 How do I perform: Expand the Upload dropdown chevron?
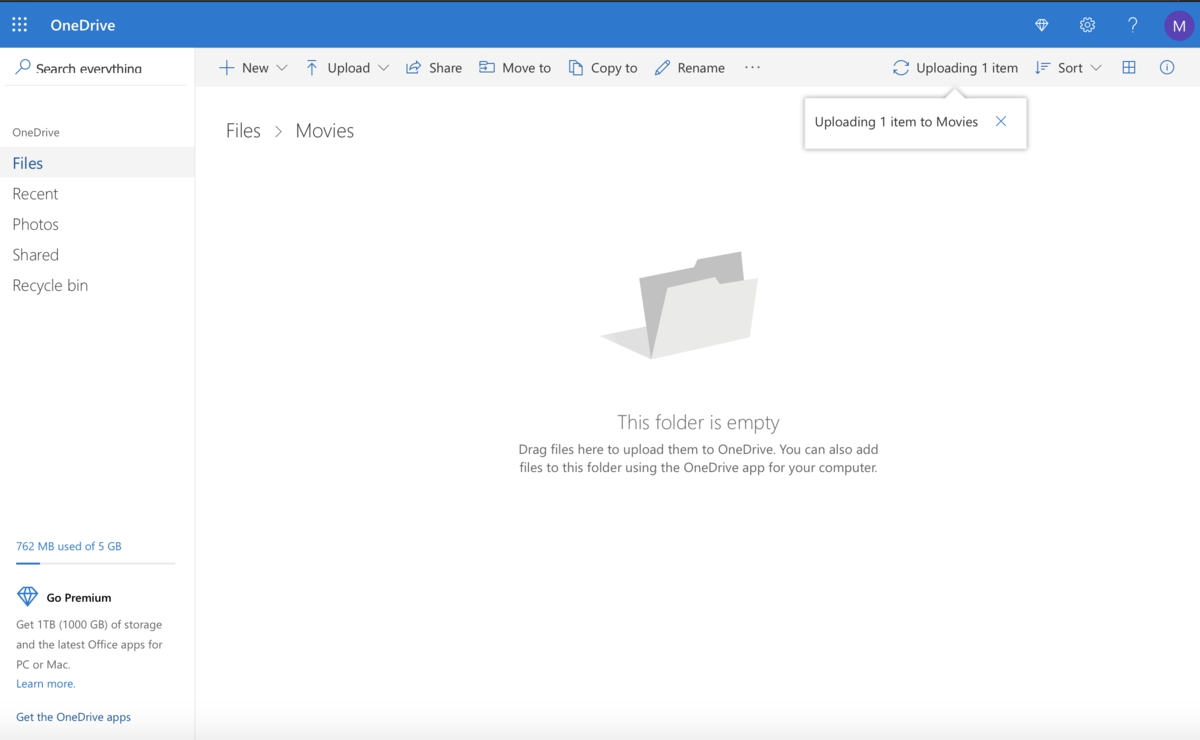coord(383,68)
